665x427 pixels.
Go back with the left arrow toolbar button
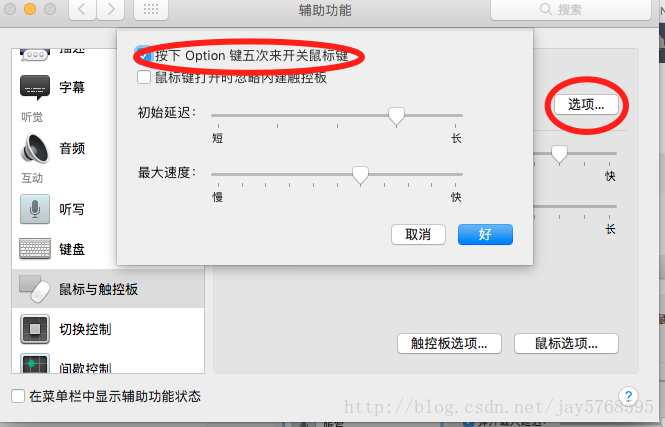point(82,10)
